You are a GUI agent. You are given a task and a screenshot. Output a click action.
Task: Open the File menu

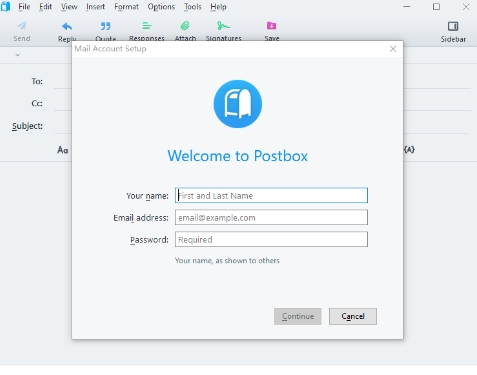(24, 7)
